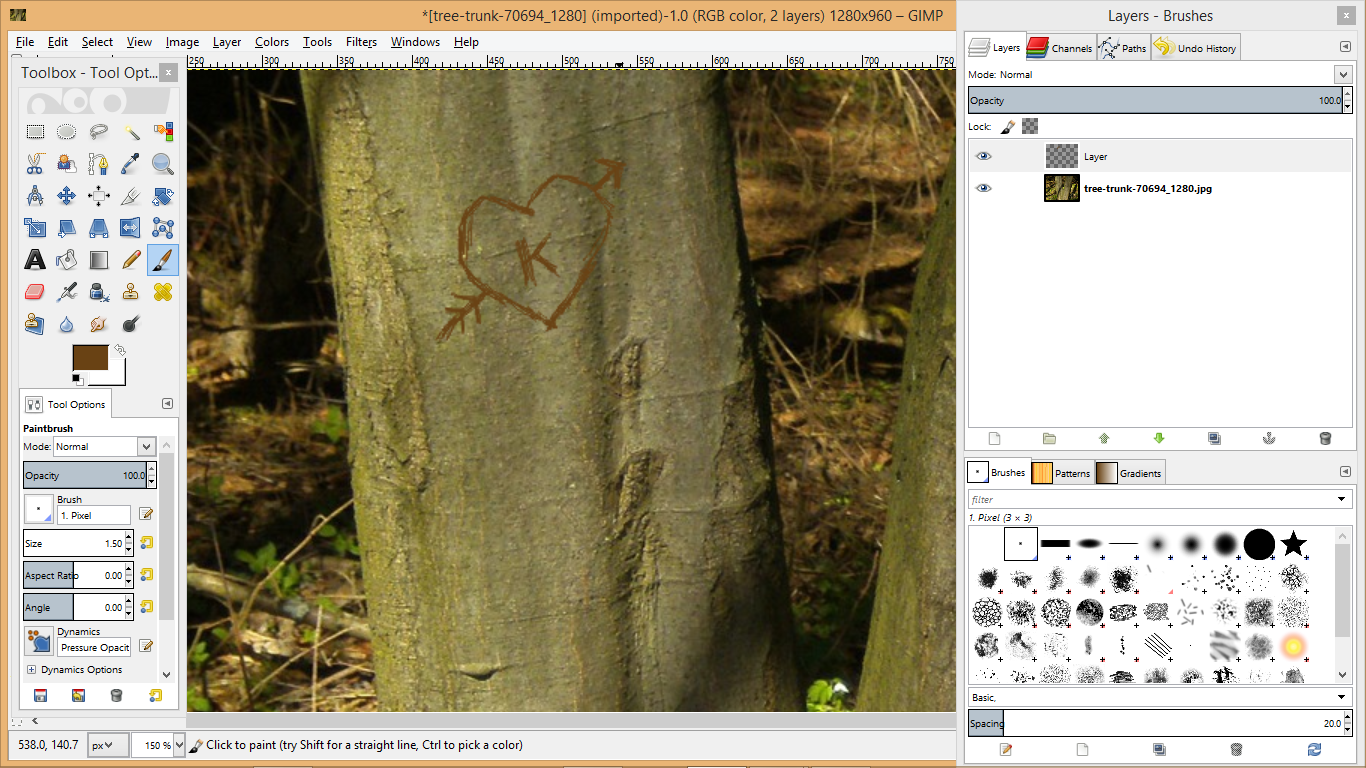
Task: Pick the Select by Color tool
Action: click(x=163, y=131)
